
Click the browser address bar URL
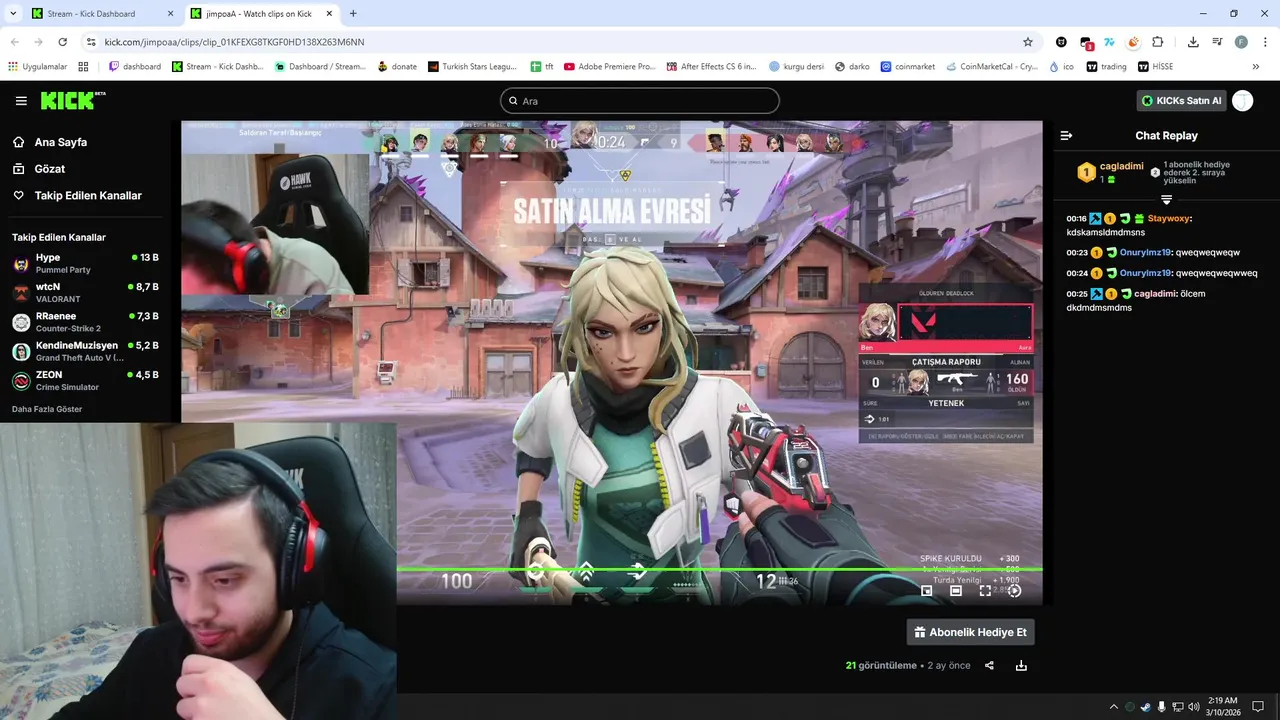[x=234, y=42]
